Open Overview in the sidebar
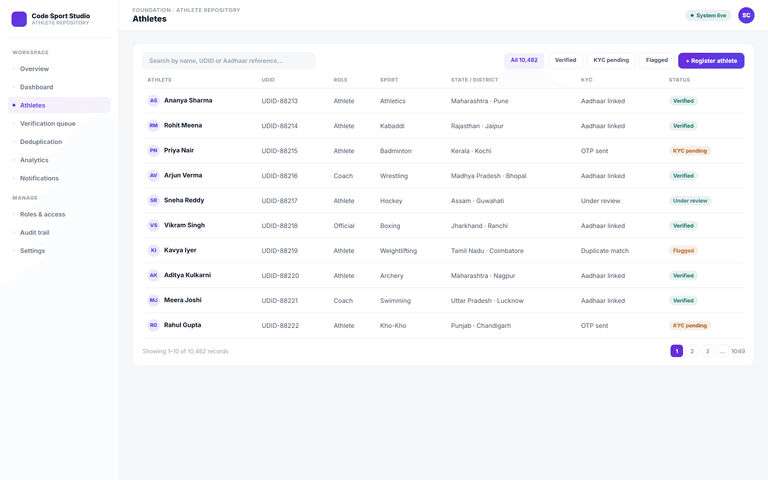The height and width of the screenshot is (480, 768). pyautogui.click(x=59, y=69)
